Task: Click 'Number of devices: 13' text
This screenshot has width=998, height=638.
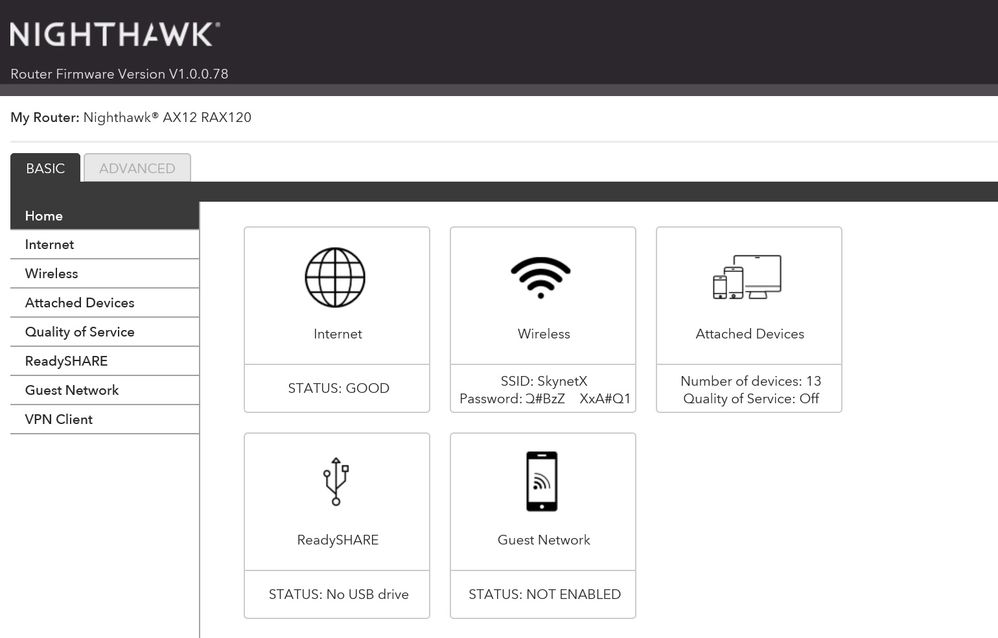Action: pos(750,381)
